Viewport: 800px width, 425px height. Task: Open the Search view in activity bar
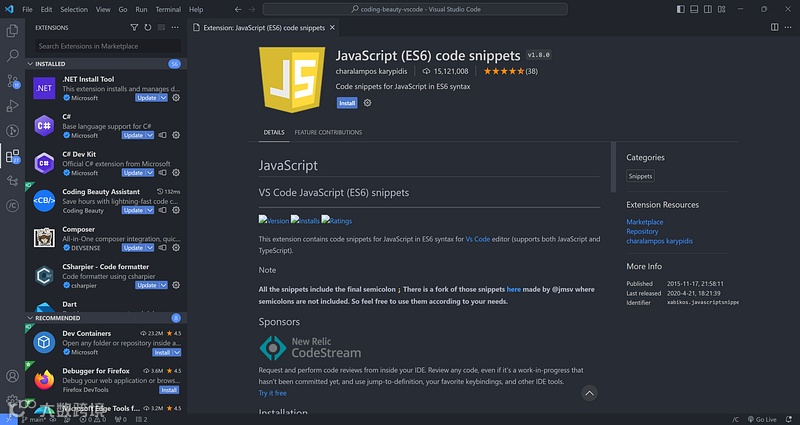pyautogui.click(x=12, y=55)
